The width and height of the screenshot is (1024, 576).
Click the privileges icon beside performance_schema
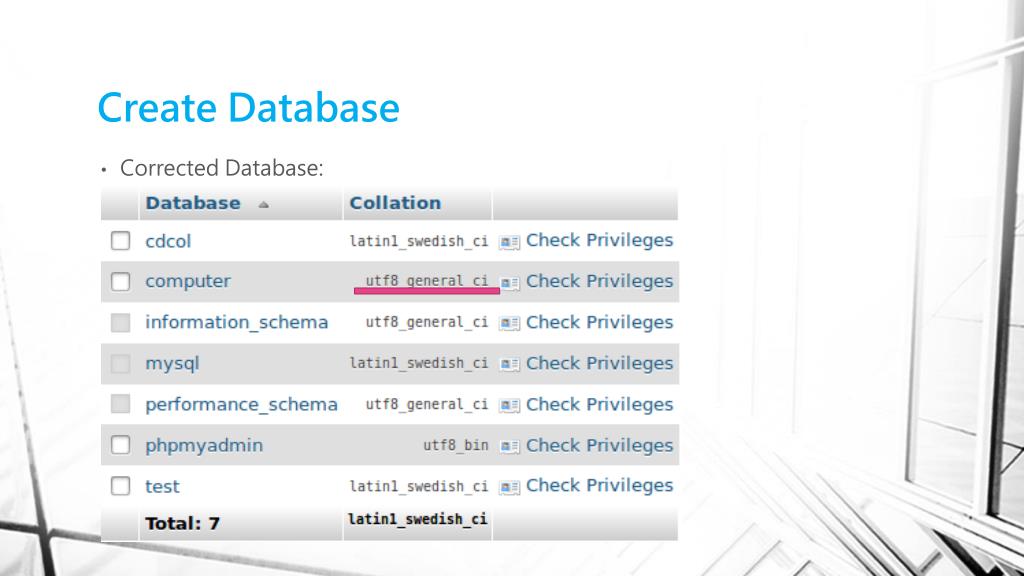pos(509,406)
